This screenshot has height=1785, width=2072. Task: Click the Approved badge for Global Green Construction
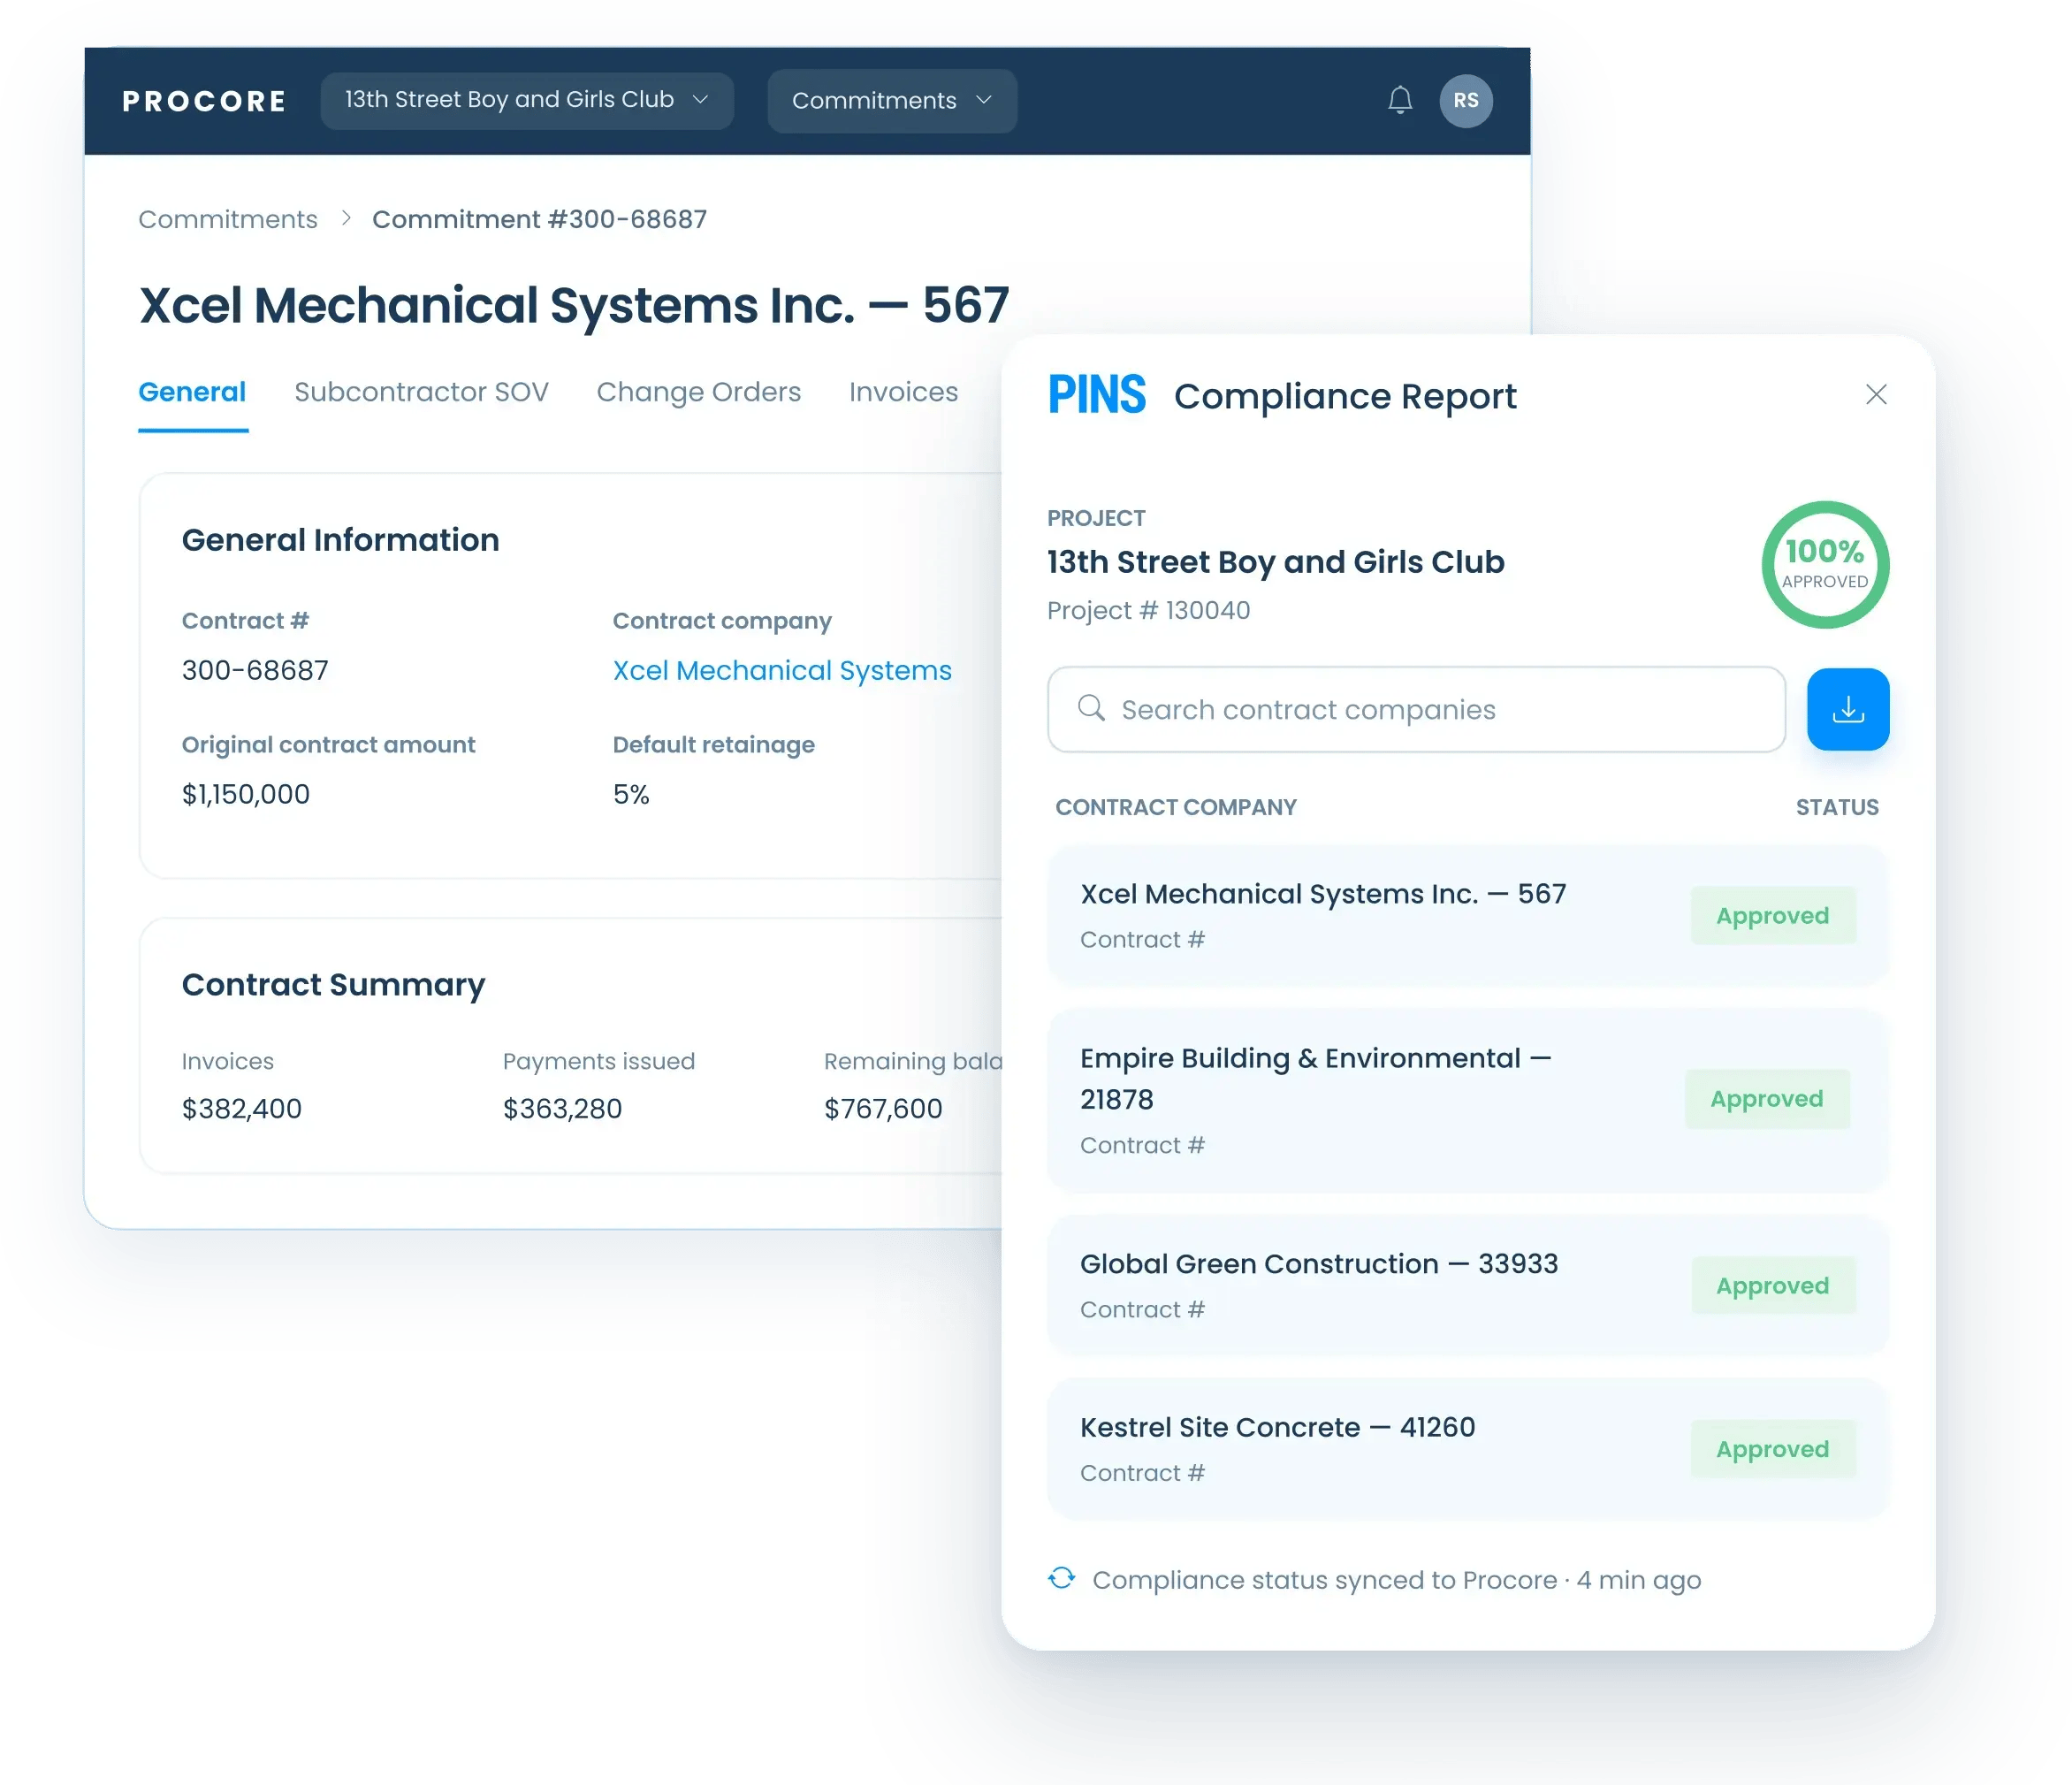coord(1772,1286)
